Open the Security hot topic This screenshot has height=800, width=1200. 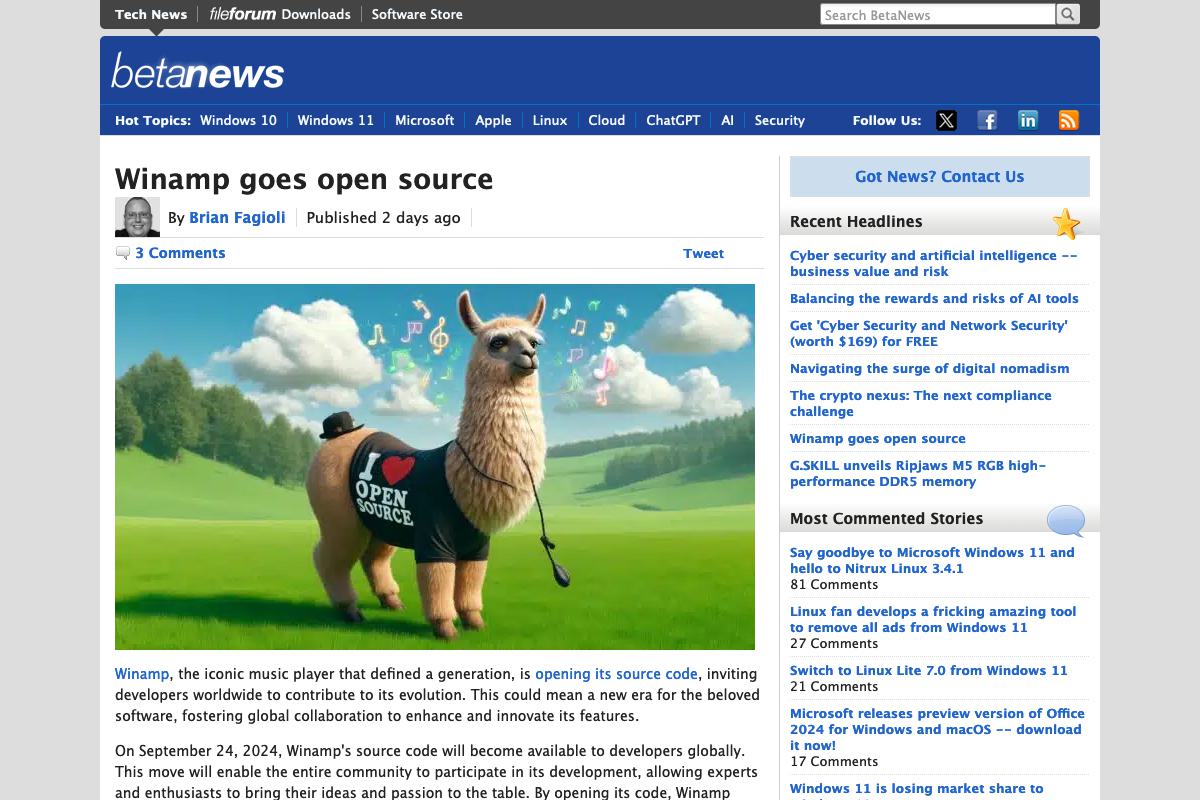tap(779, 120)
